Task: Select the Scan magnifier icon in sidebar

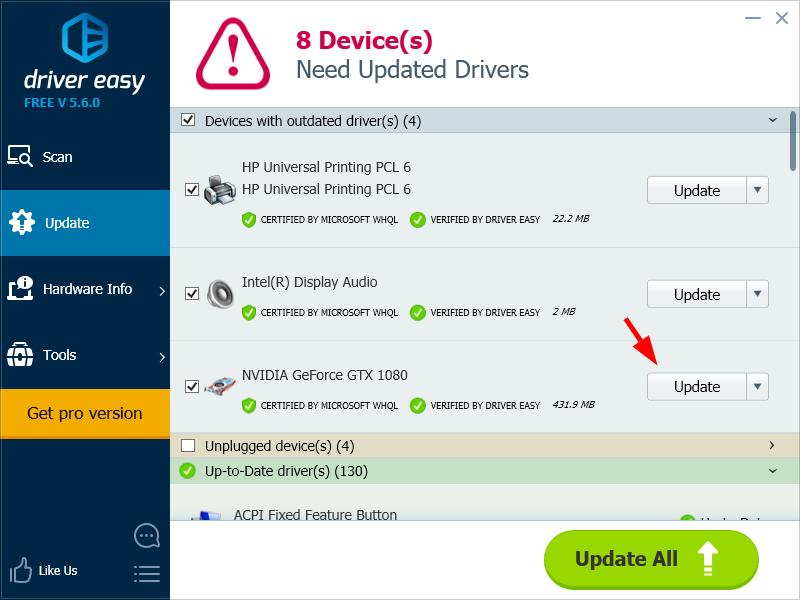Action: click(x=20, y=156)
